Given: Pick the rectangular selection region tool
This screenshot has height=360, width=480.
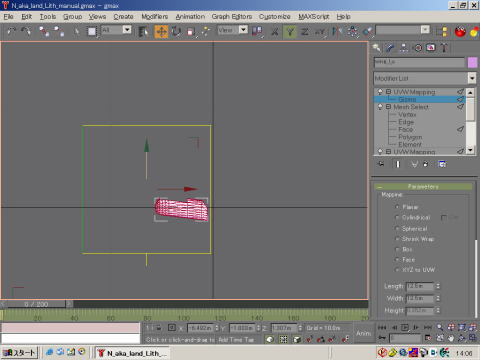Looking at the screenshot, I should point(92,31).
